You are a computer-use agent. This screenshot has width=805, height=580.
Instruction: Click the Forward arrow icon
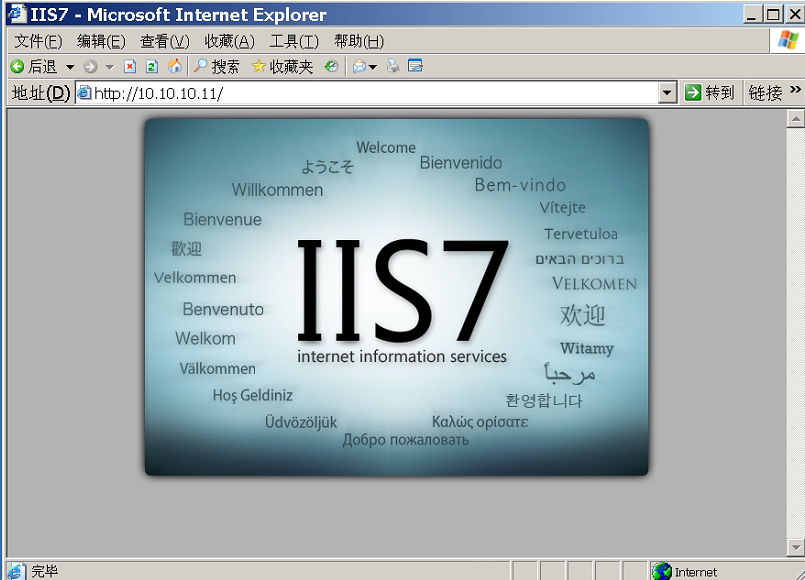90,66
